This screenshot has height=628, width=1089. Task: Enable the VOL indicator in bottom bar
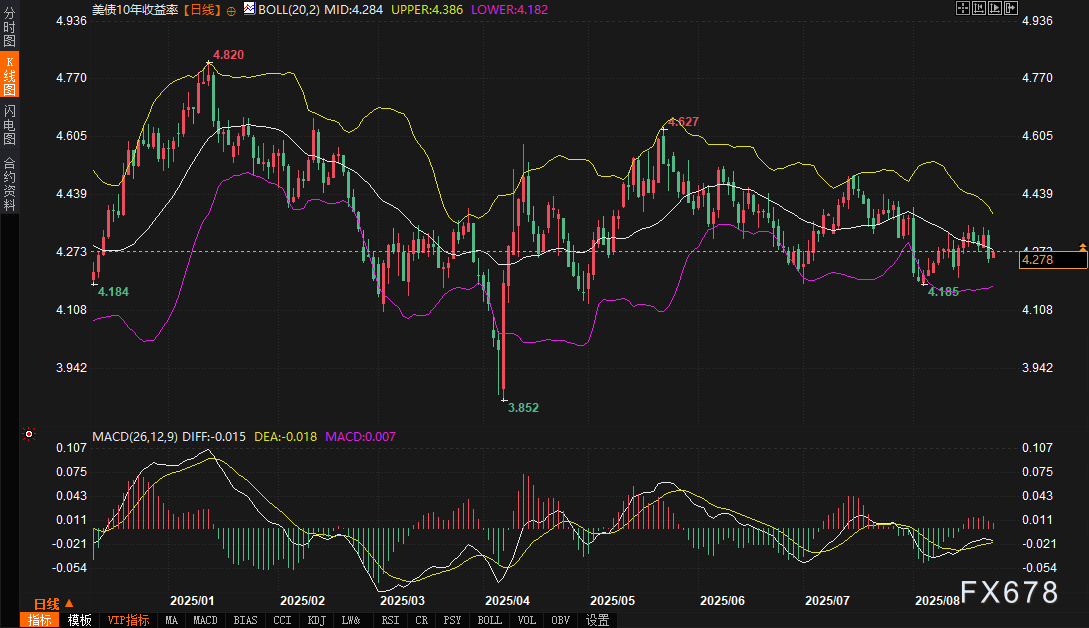[x=525, y=620]
